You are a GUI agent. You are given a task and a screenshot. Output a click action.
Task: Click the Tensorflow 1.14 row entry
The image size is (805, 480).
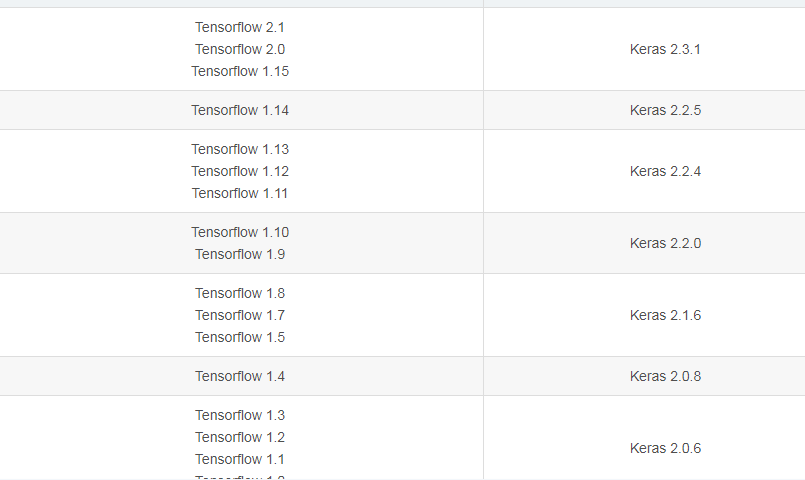(240, 110)
